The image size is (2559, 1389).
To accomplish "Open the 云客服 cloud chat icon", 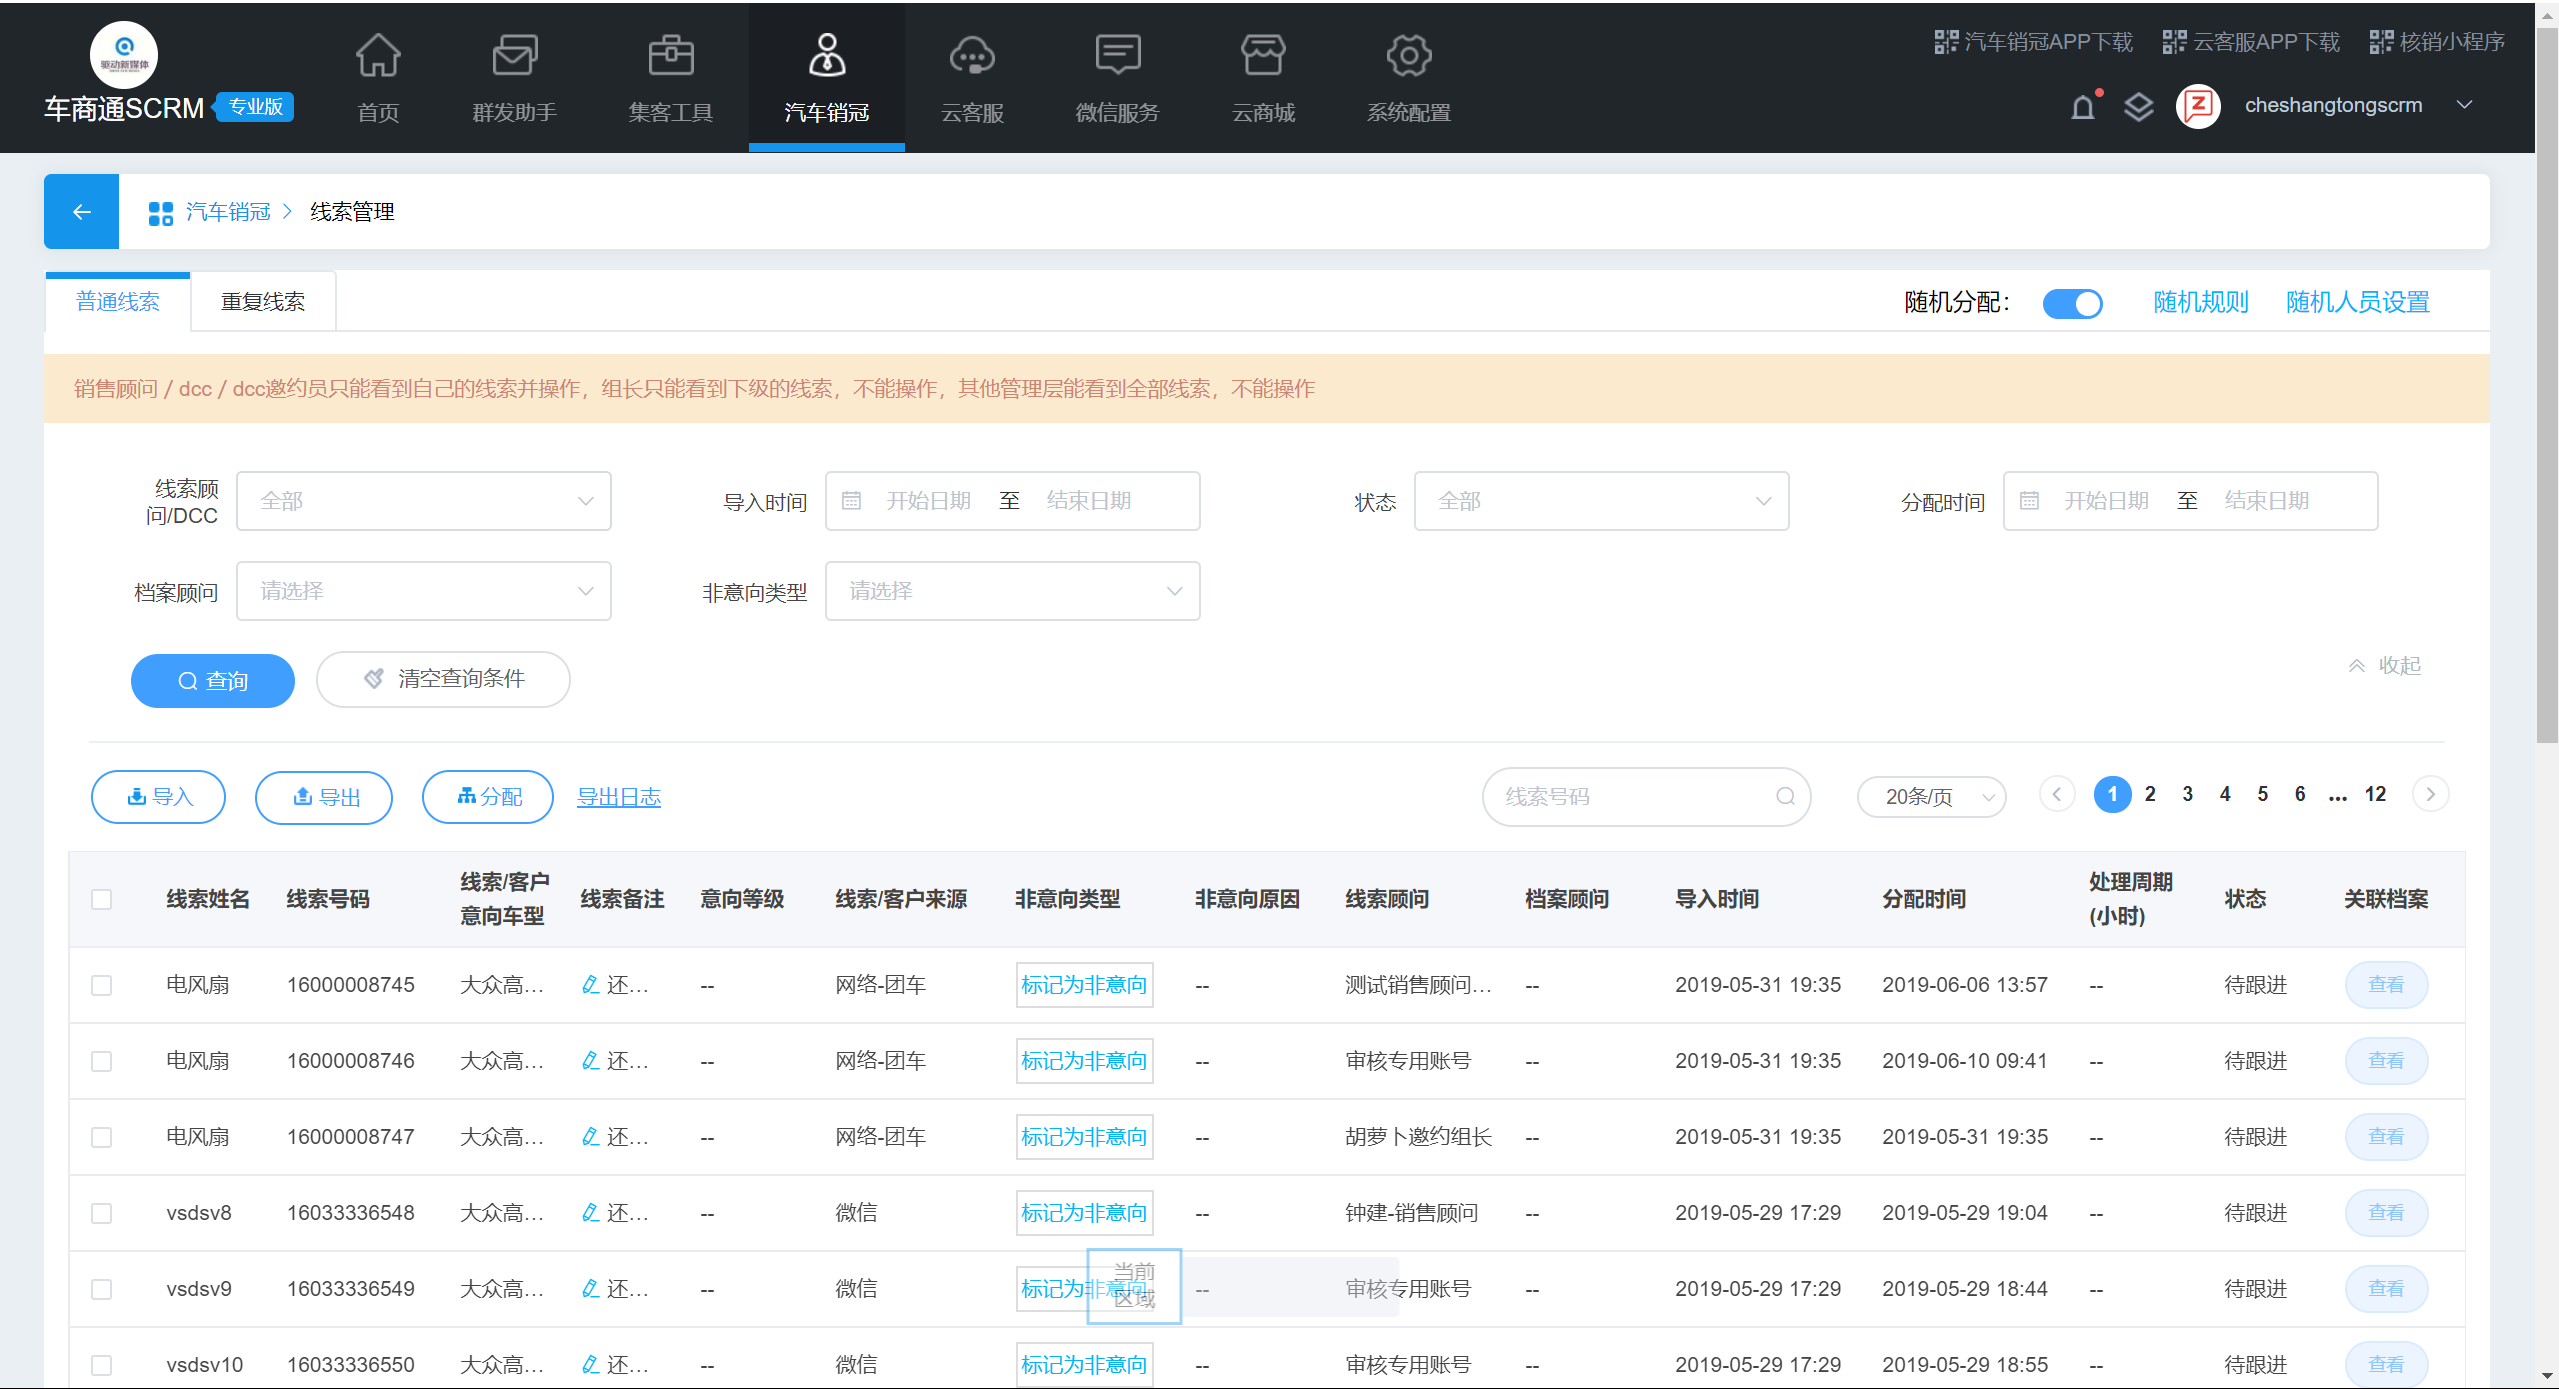I will pyautogui.click(x=971, y=56).
